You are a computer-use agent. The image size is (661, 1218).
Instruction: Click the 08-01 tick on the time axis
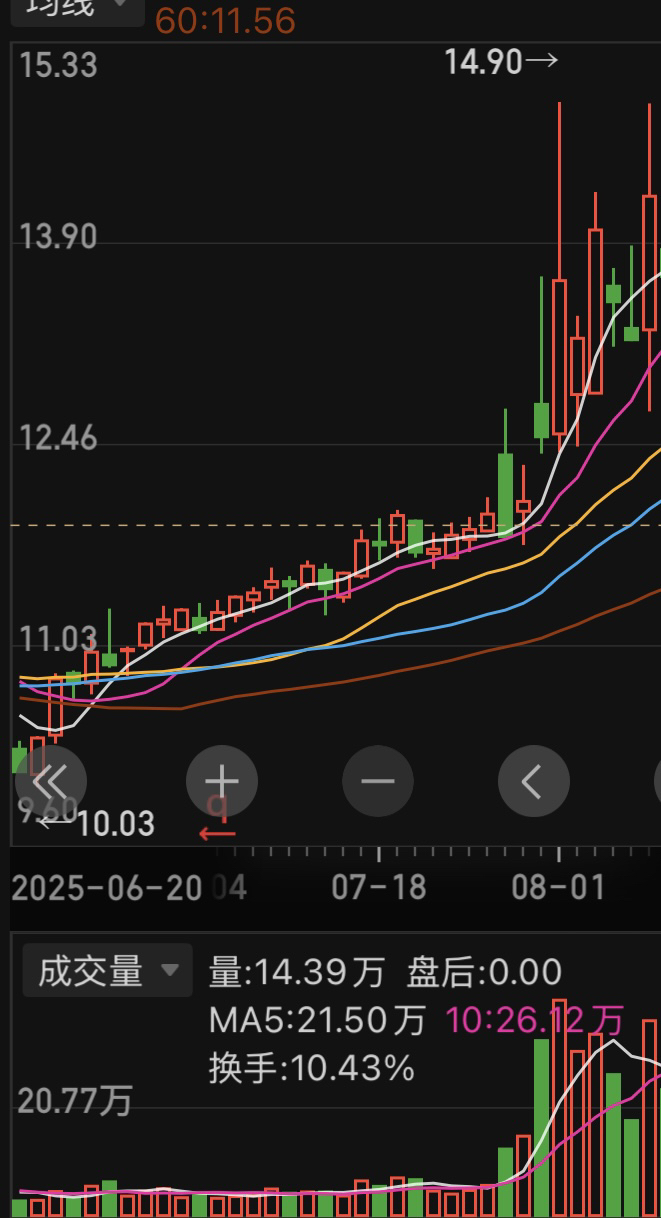click(558, 854)
